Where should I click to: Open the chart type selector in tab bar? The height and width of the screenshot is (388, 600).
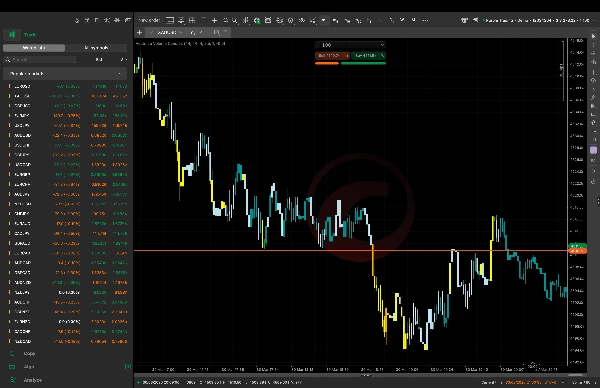tap(196, 33)
